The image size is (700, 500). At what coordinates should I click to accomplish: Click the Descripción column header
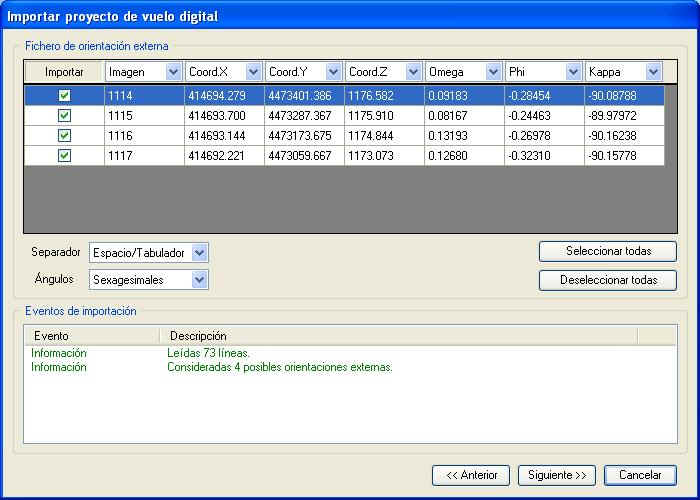pos(399,336)
